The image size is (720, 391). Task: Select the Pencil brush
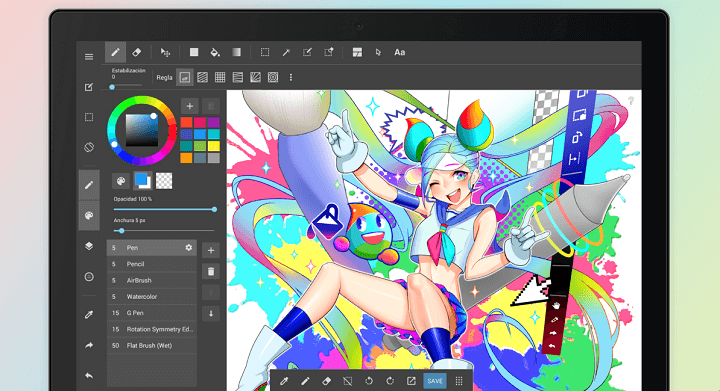(152, 264)
